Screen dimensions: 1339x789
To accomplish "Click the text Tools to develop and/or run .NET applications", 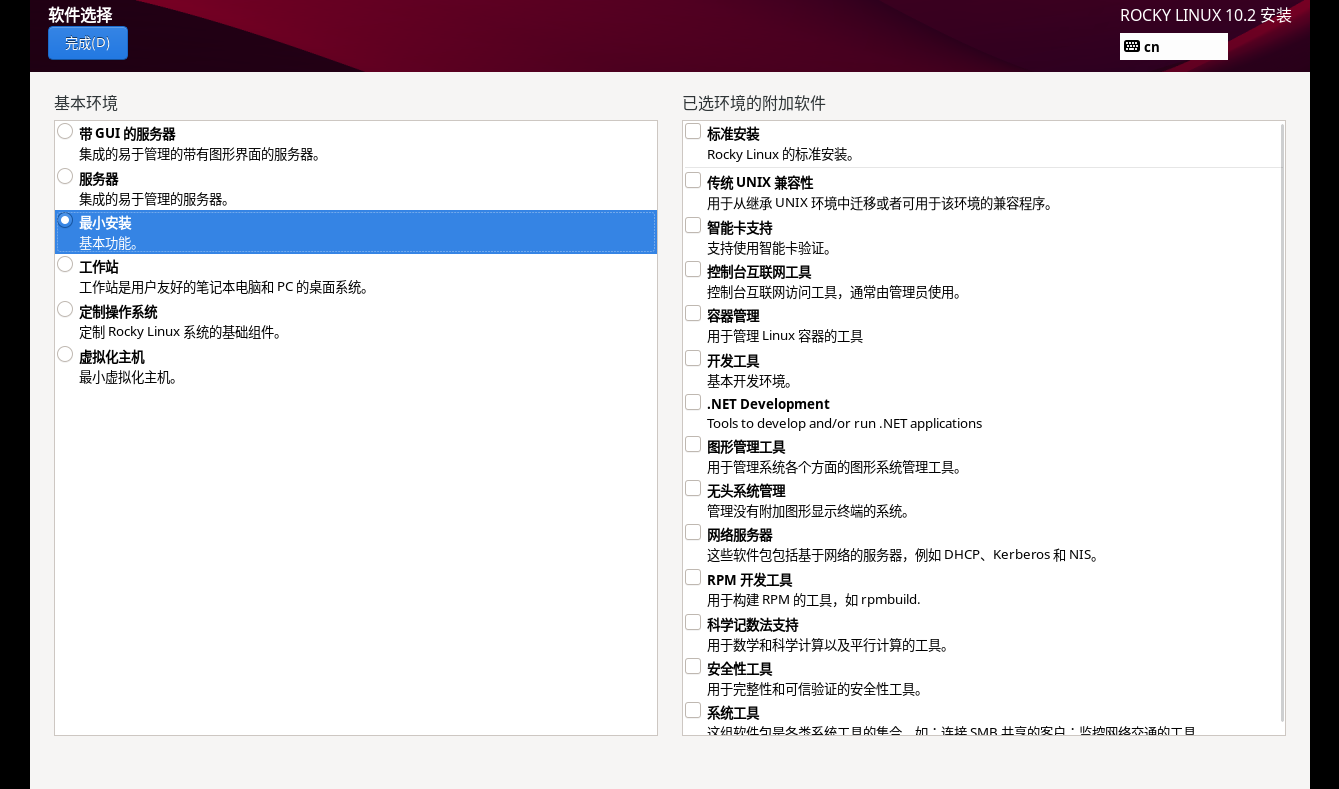I will (x=845, y=424).
